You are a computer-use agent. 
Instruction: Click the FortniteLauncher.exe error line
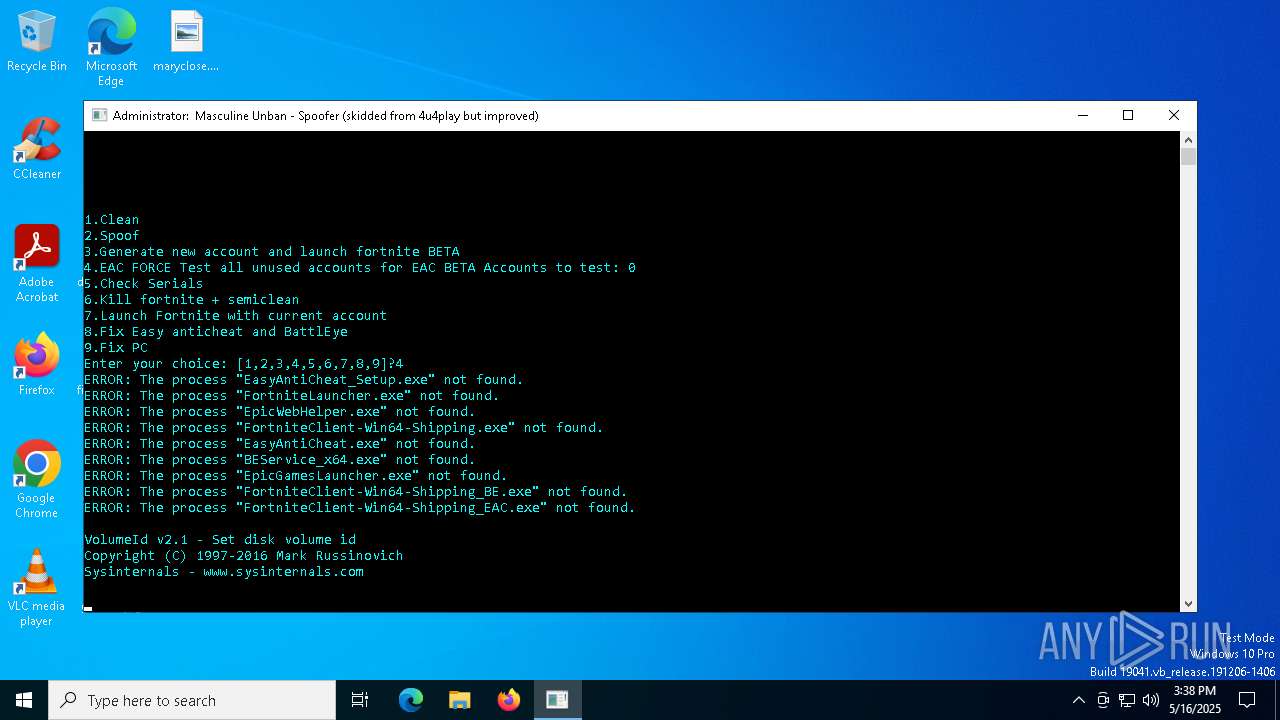(x=292, y=396)
